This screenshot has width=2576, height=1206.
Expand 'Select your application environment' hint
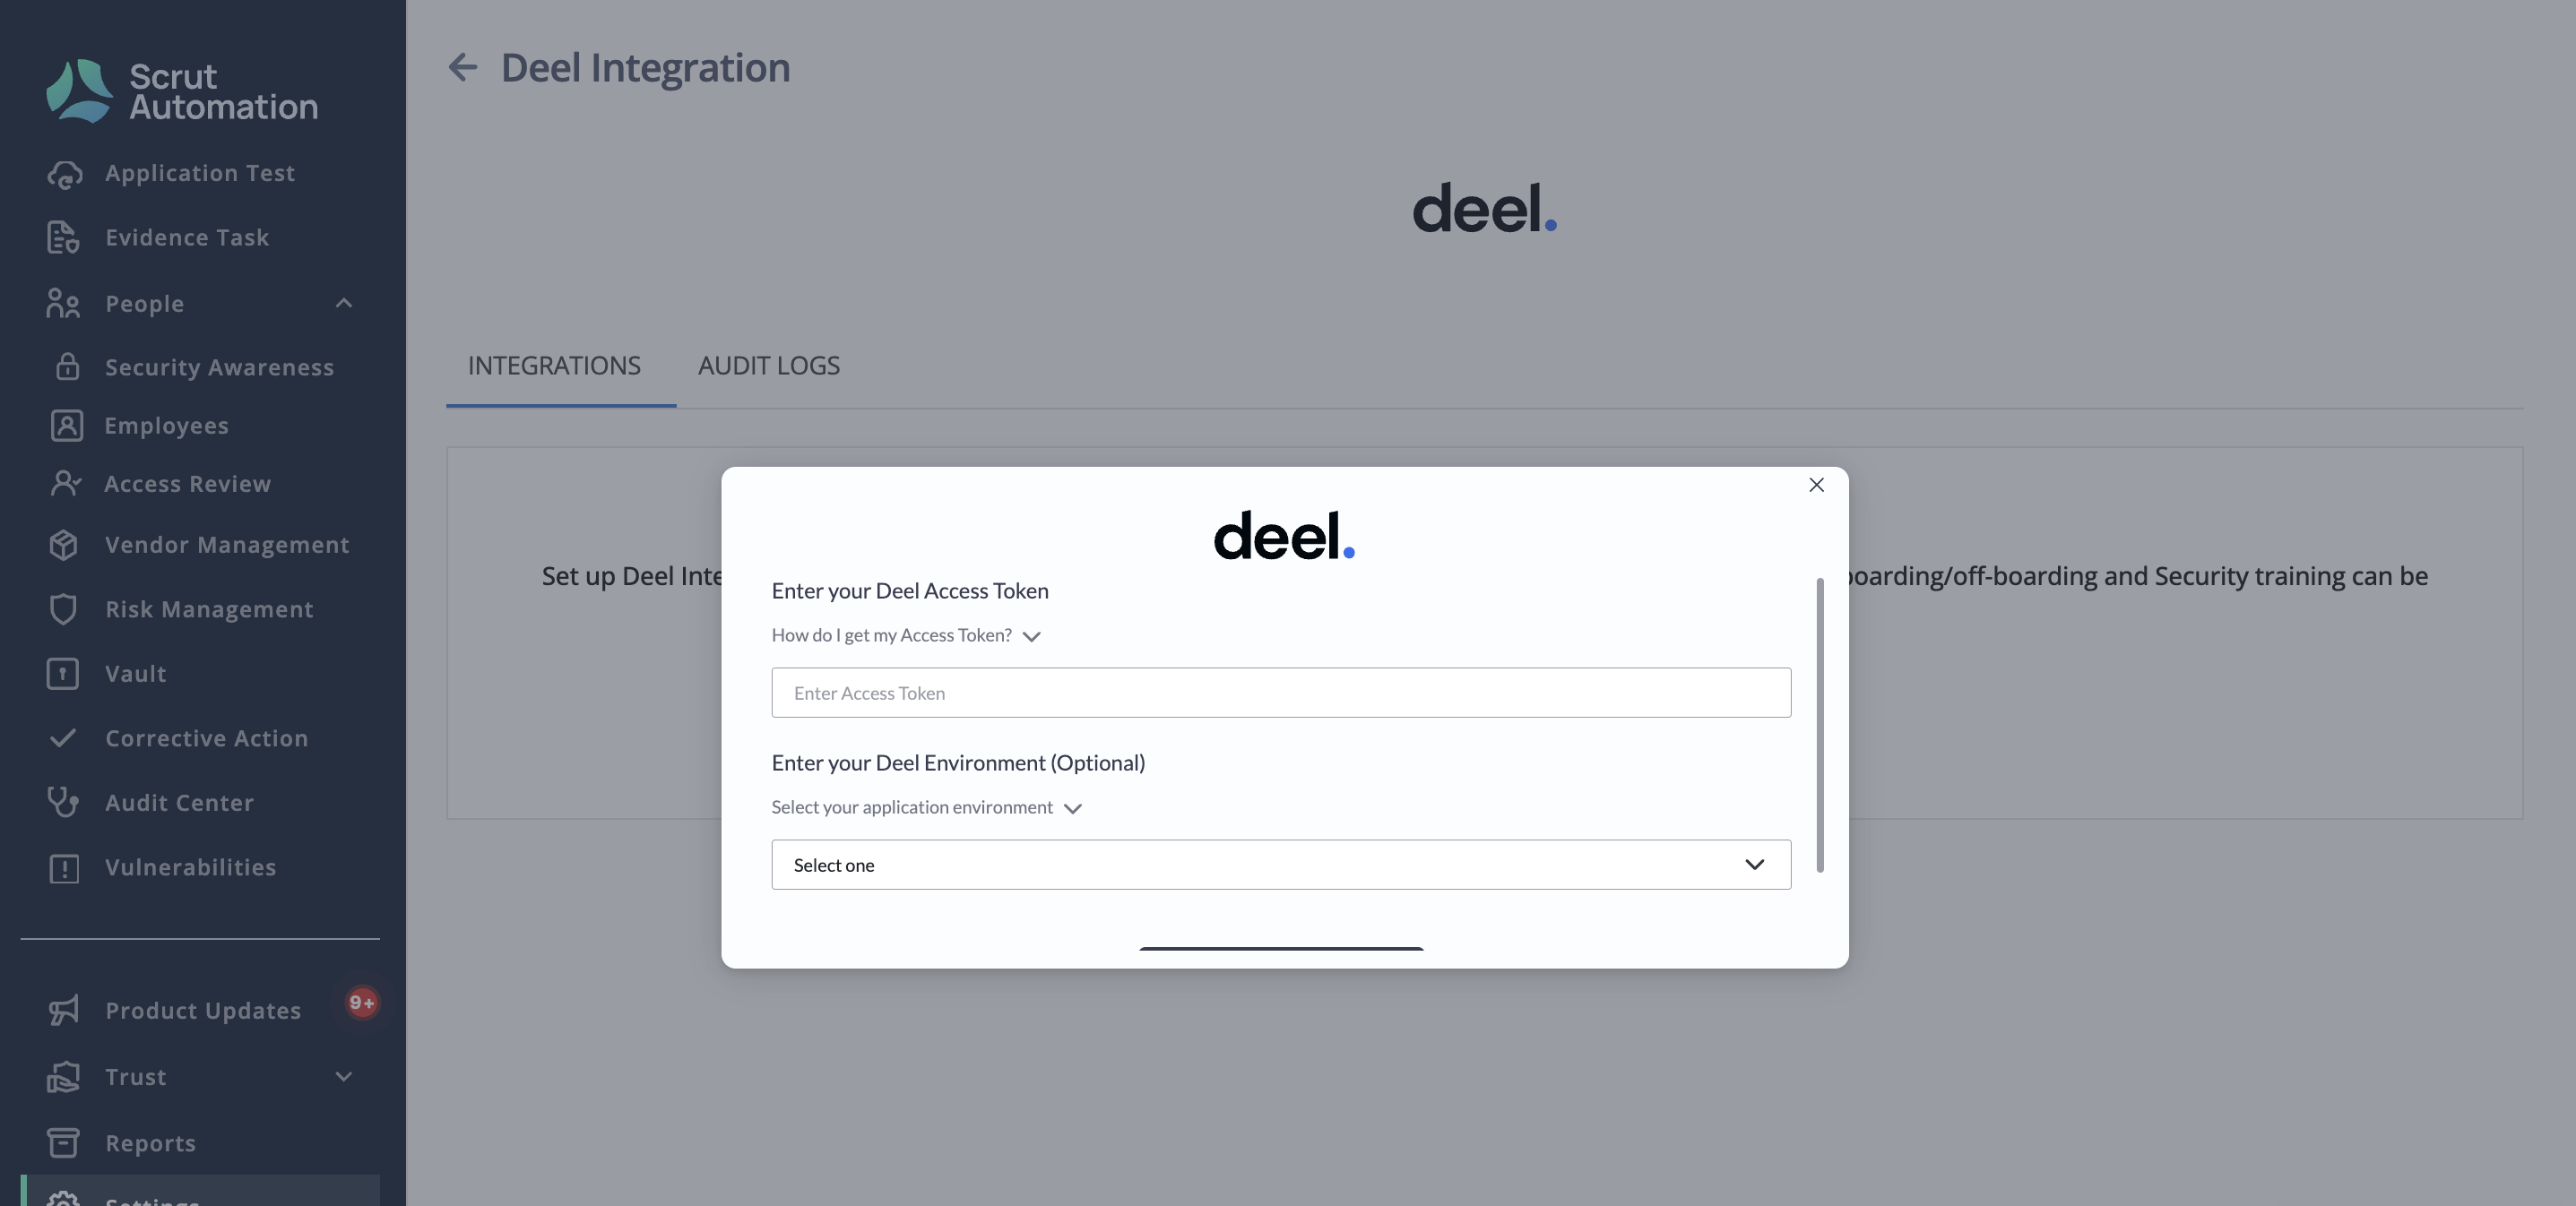926,808
